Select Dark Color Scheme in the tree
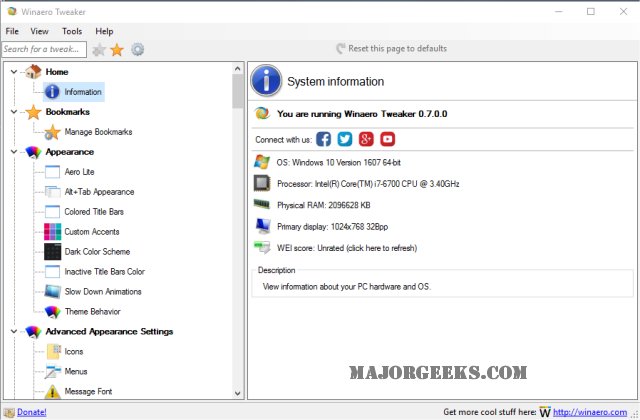The height and width of the screenshot is (420, 640). pyautogui.click(x=97, y=252)
